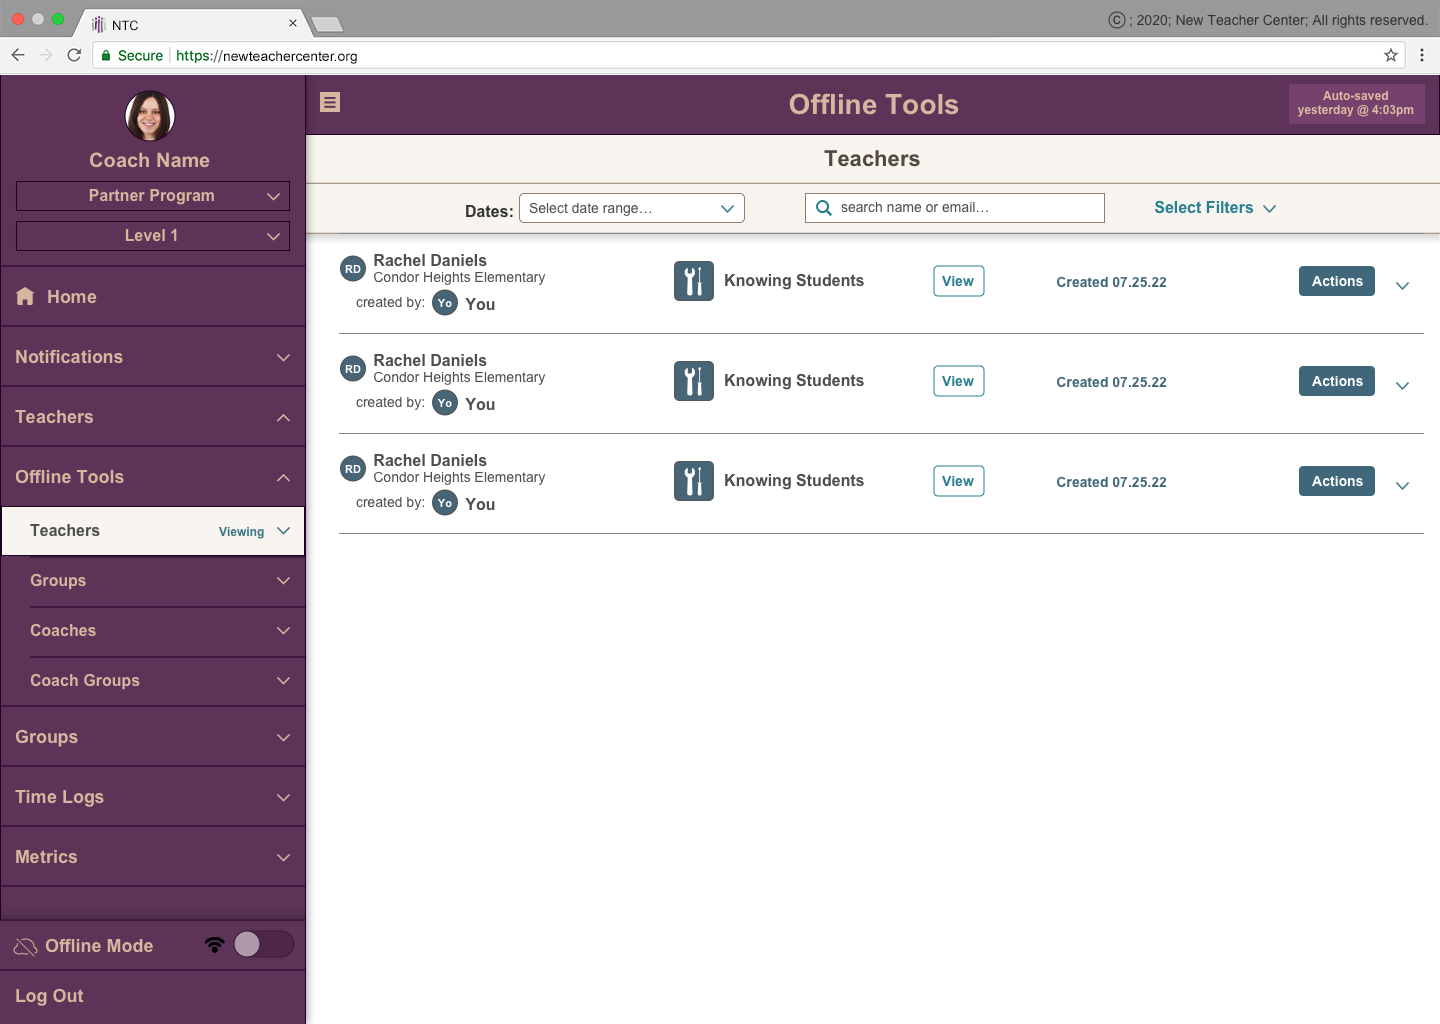Click View button in first row
Image resolution: width=1440 pixels, height=1024 pixels.
[x=958, y=281]
